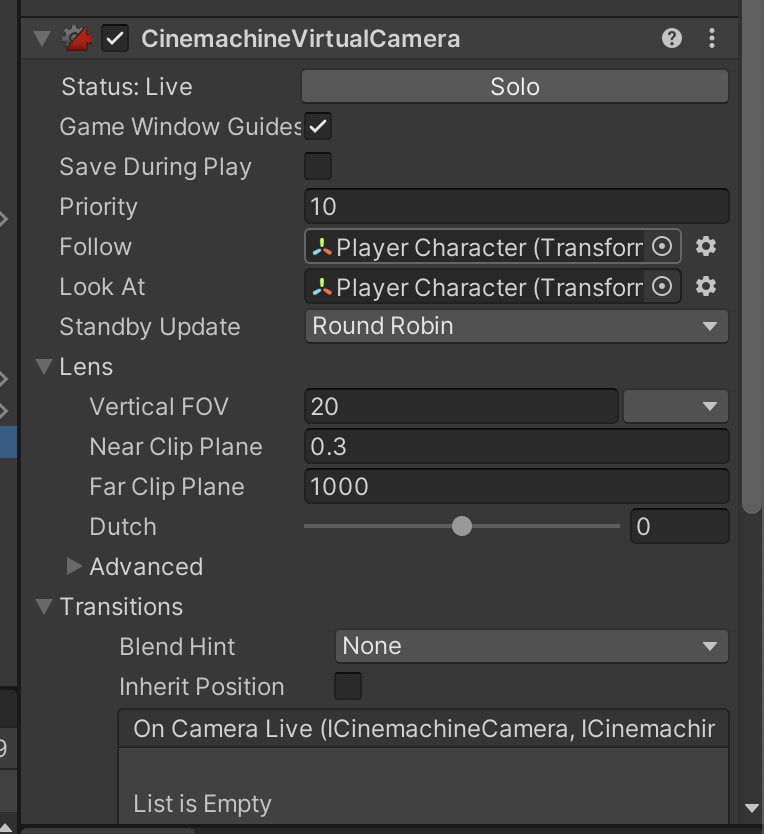Screen dimensions: 764x834
Task: Disable the CinemachineVirtualCamera component checkbox
Action: coord(115,38)
